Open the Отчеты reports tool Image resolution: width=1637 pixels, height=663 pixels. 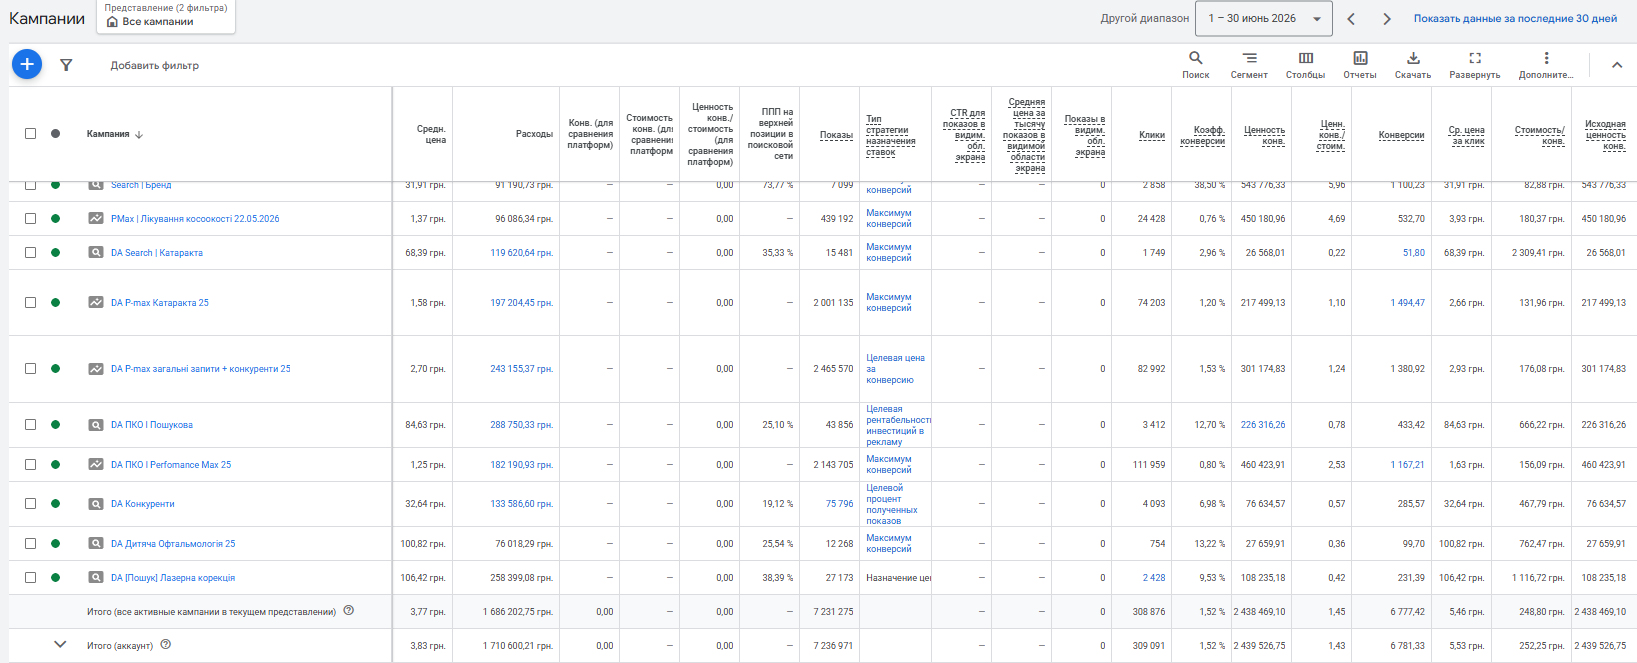pos(1360,65)
